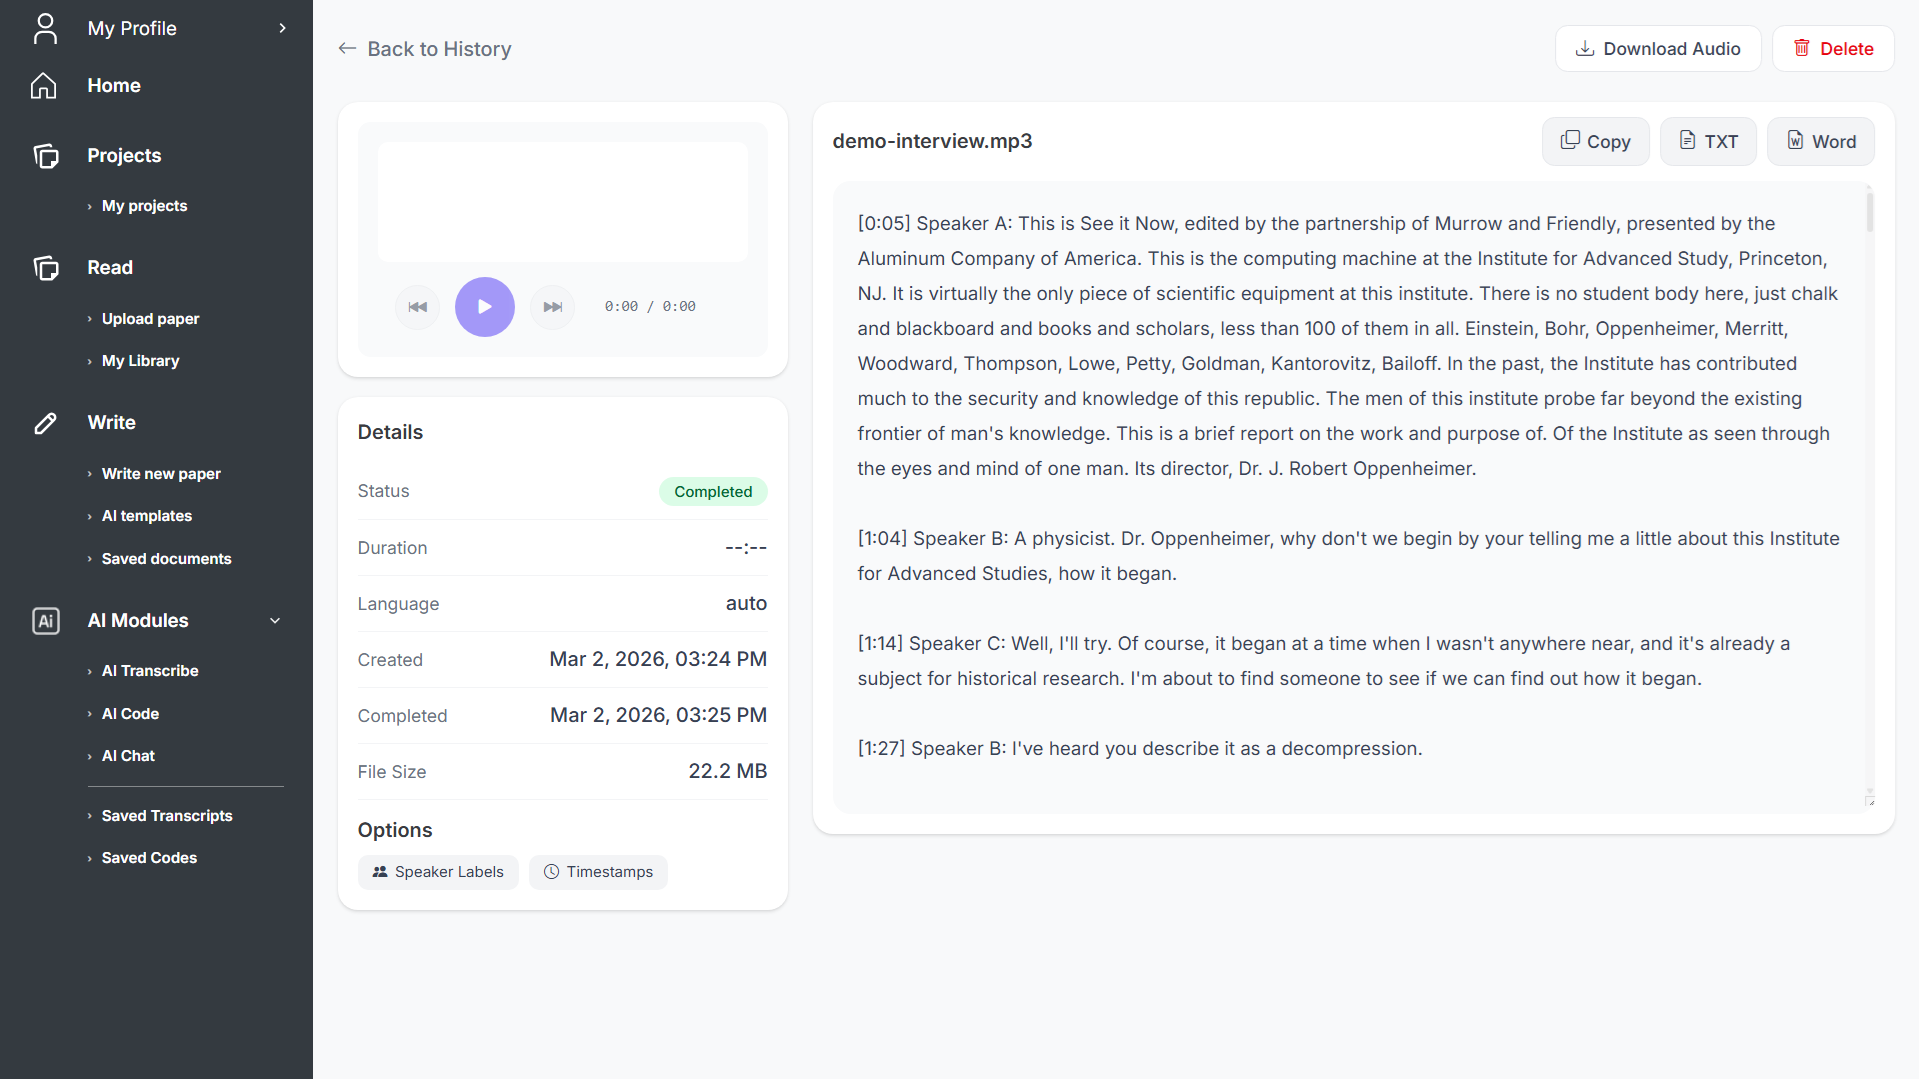The height and width of the screenshot is (1079, 1919).
Task: Delete this transcript
Action: tap(1833, 49)
